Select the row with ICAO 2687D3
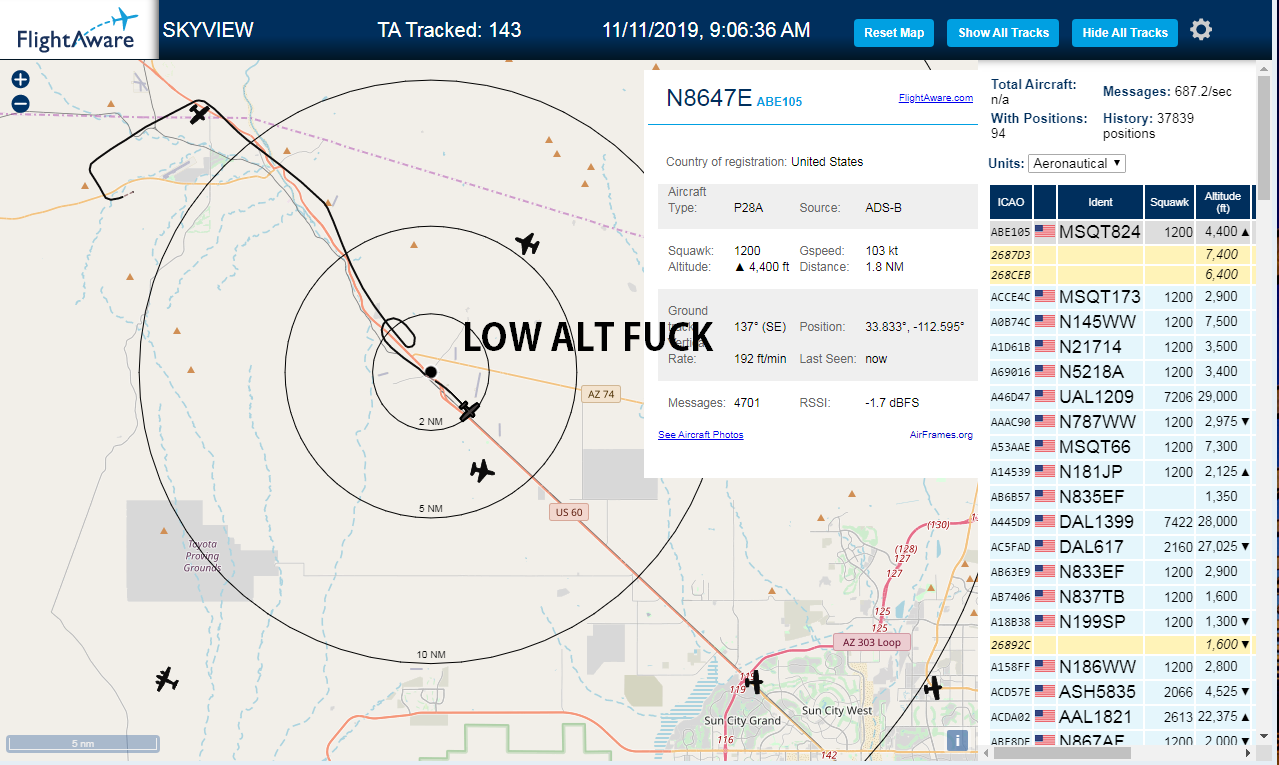The width and height of the screenshot is (1279, 765). (x=1120, y=255)
